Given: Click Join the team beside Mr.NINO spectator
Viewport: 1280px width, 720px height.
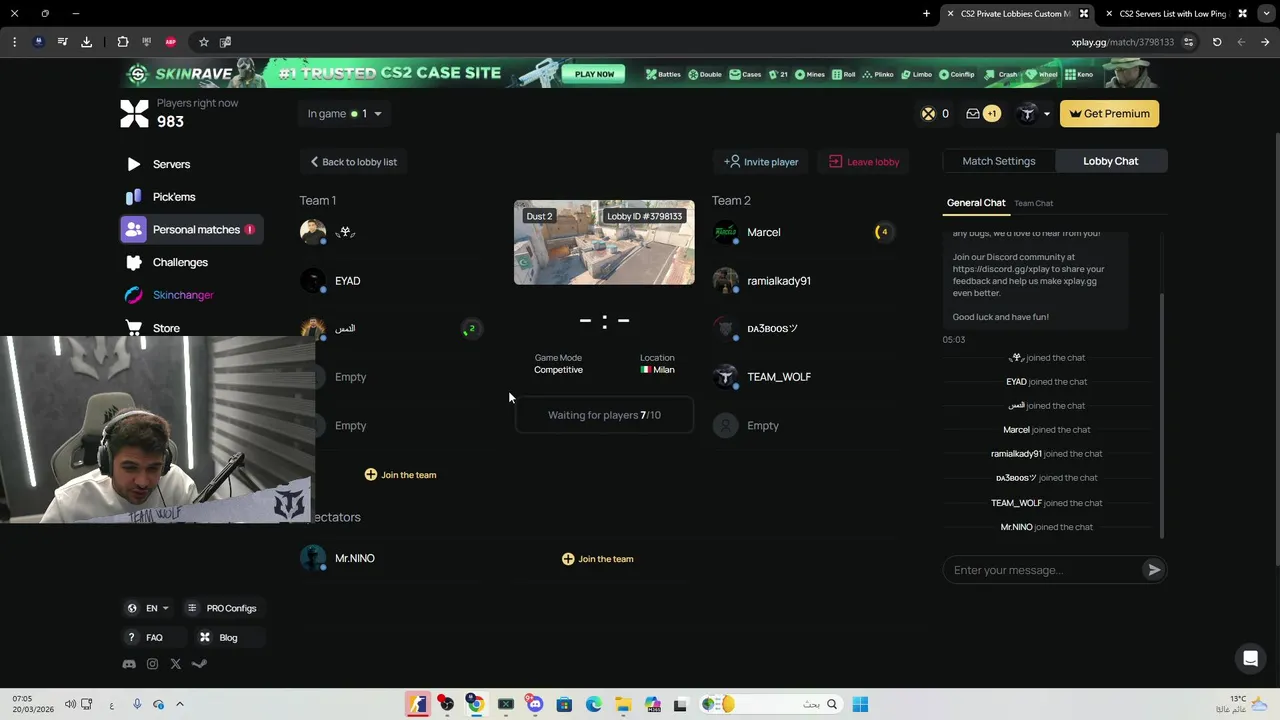Looking at the screenshot, I should (597, 559).
